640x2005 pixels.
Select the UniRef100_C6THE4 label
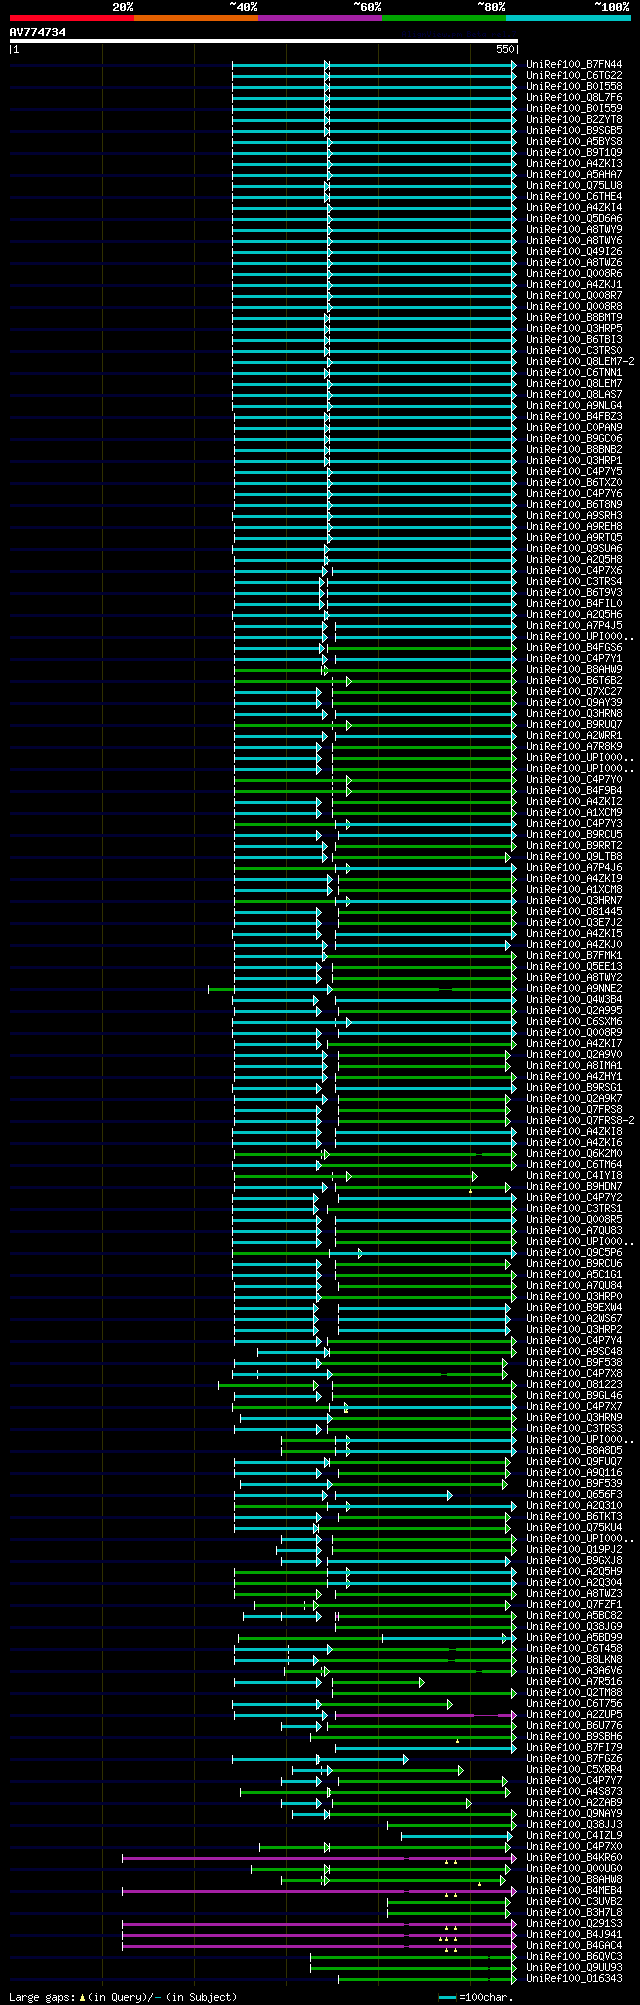pos(574,197)
